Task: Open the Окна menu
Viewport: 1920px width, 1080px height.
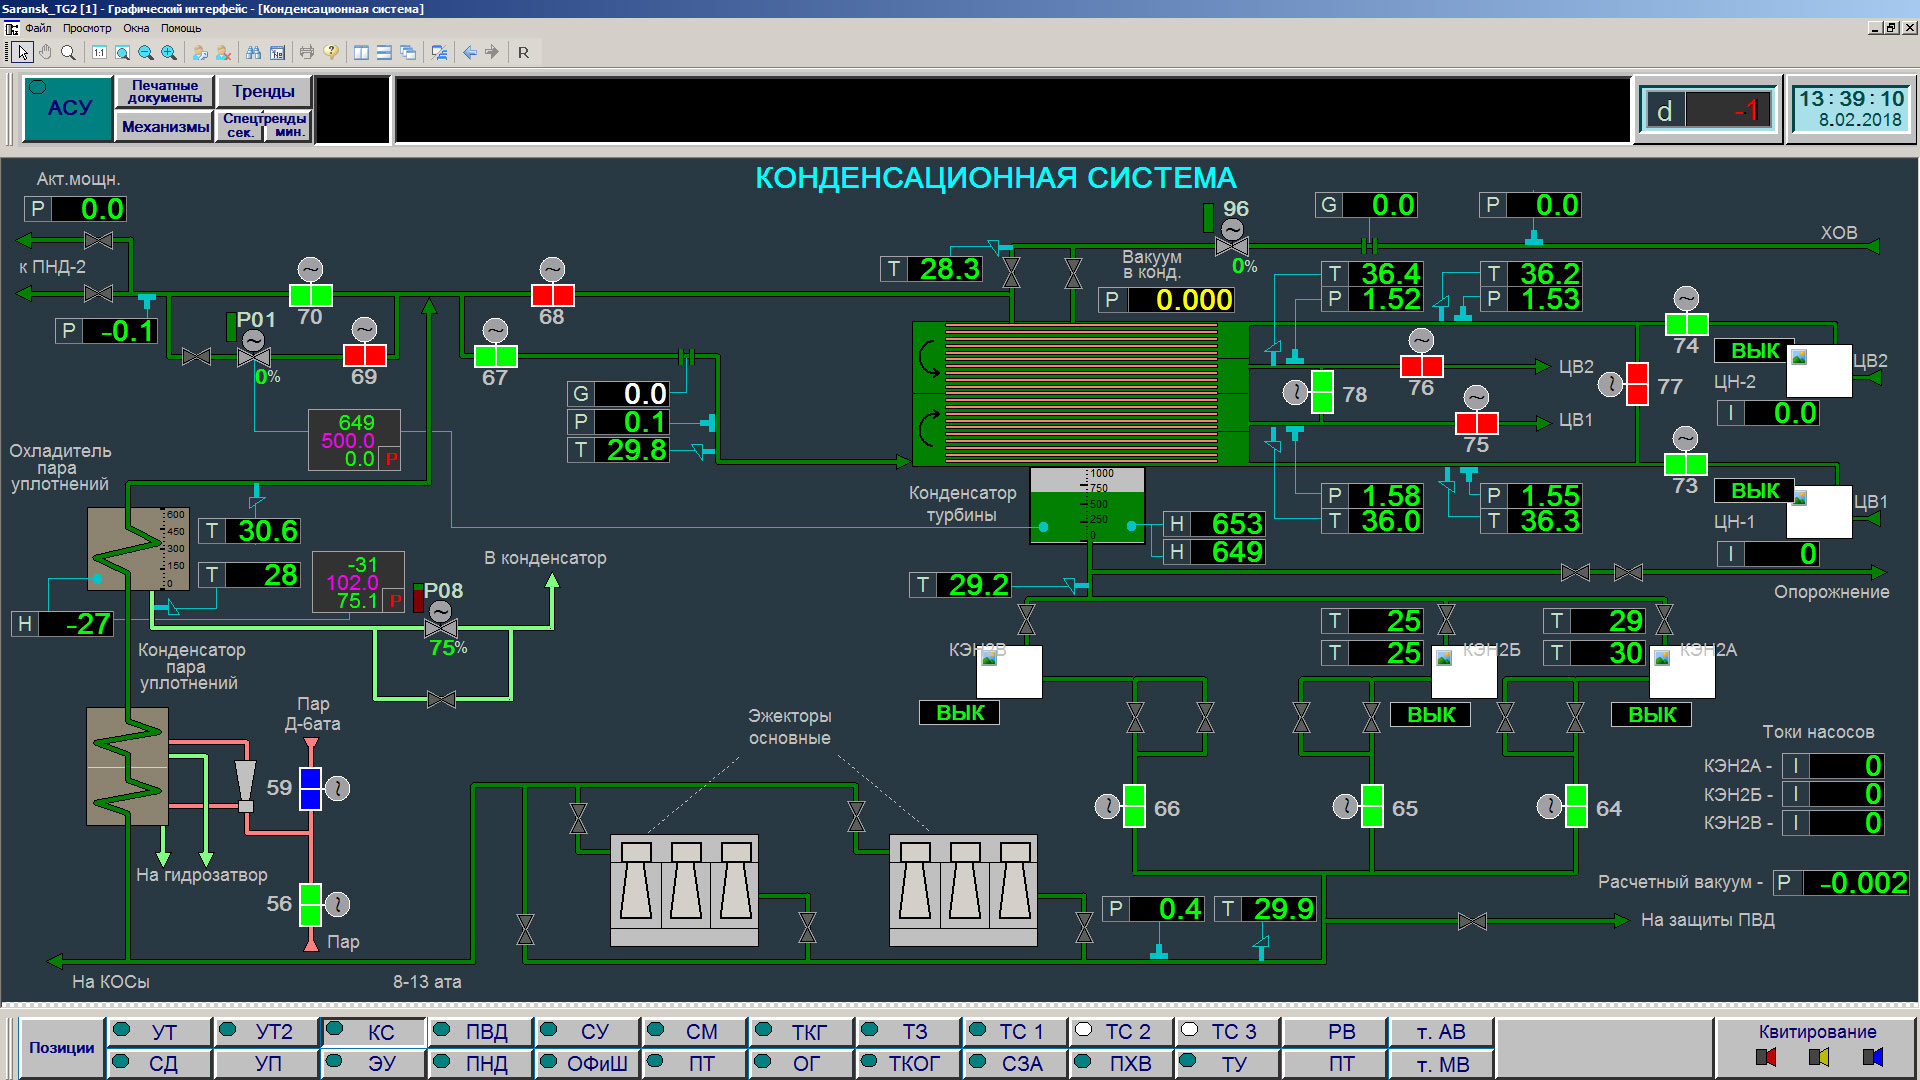Action: pos(136,28)
